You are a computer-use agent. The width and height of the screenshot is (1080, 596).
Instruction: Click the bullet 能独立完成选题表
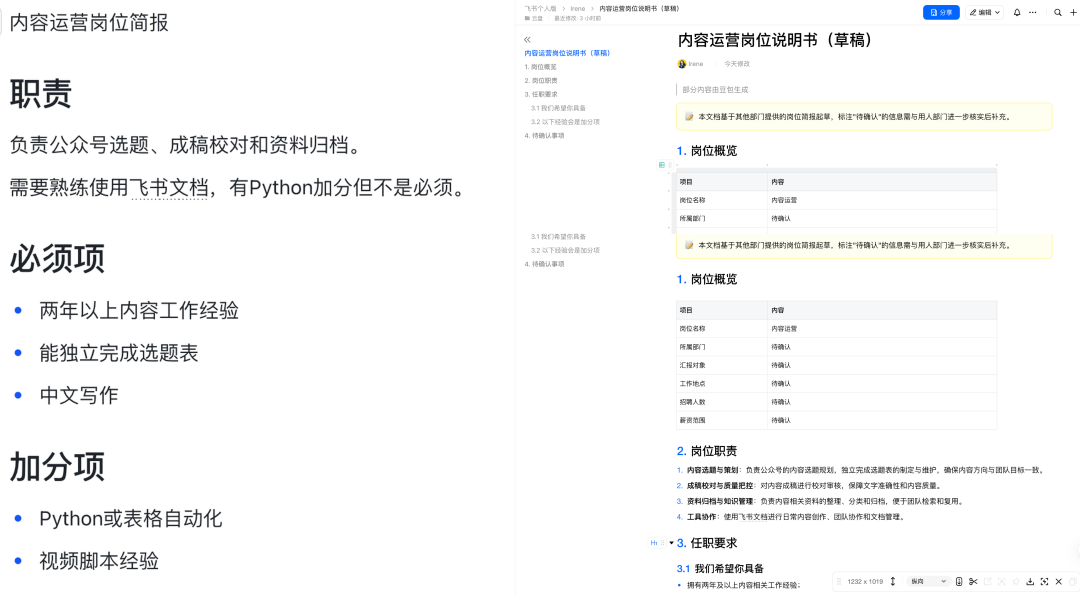tap(118, 353)
